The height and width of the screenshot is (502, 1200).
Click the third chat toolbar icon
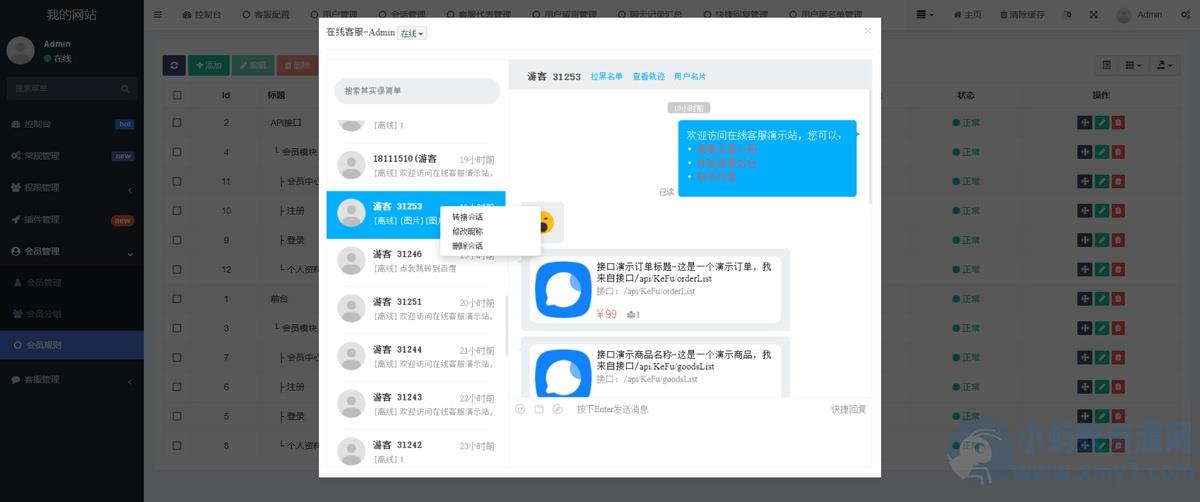click(557, 409)
